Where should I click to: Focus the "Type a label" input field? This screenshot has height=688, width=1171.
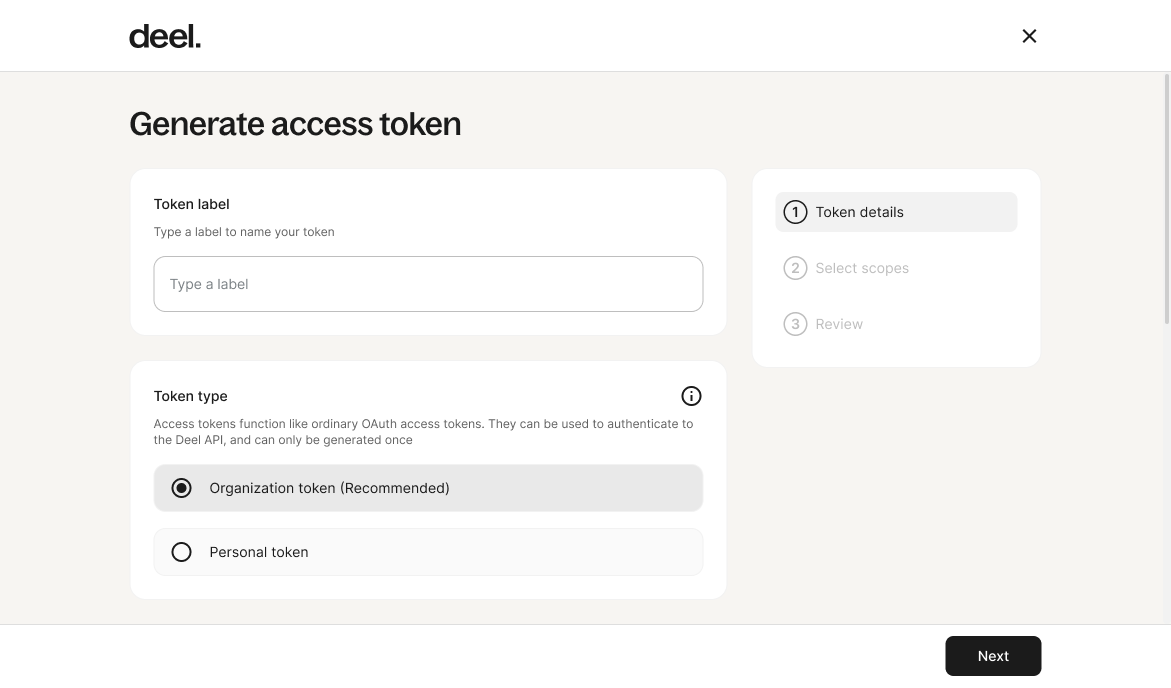[x=428, y=284]
